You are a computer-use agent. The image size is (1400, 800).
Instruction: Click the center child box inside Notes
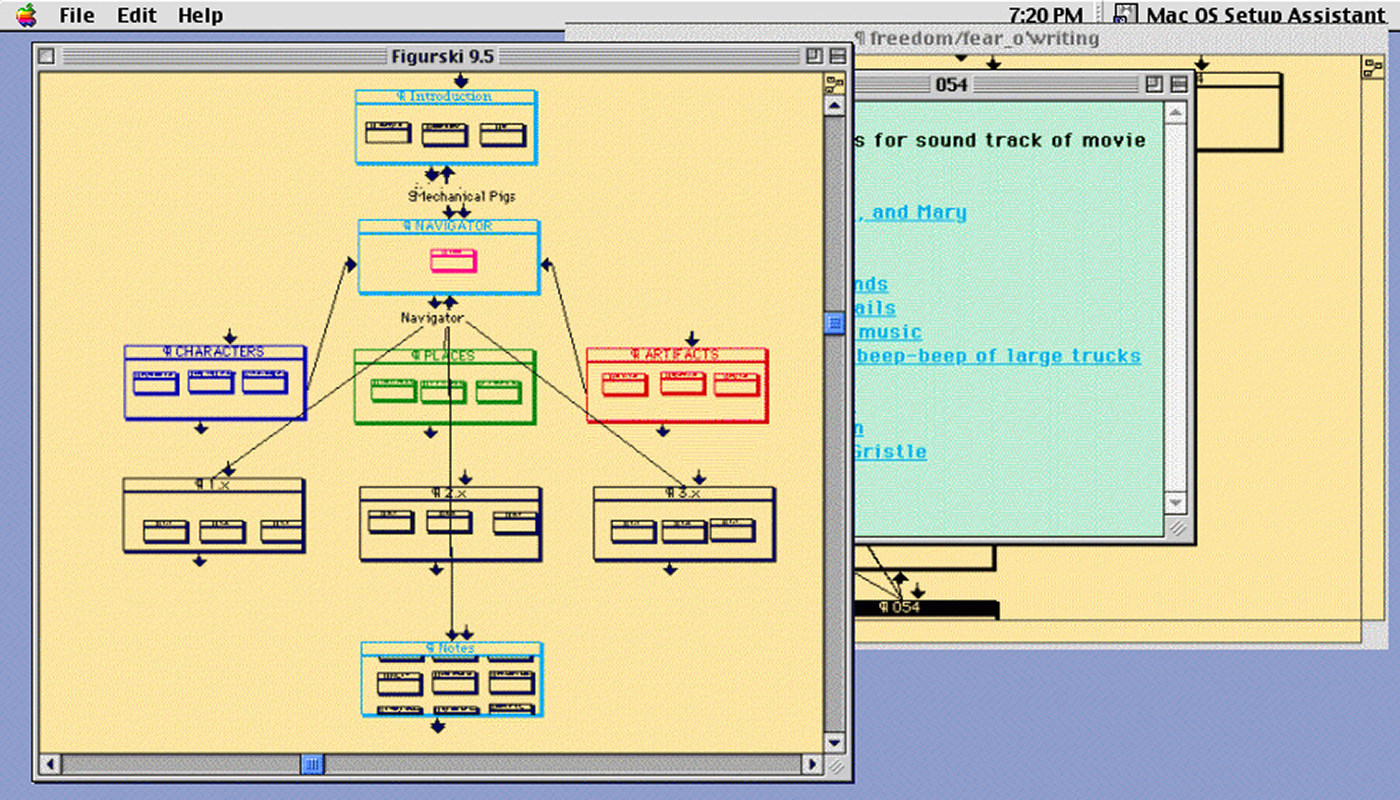tap(454, 683)
